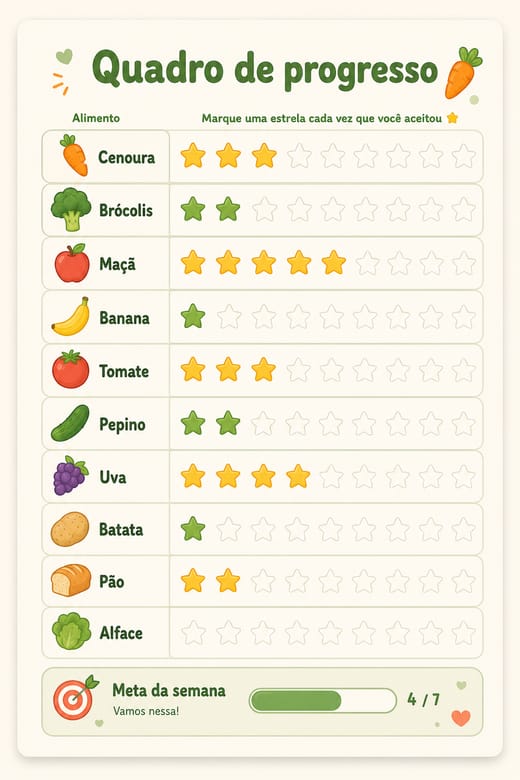Click the carrot icon in Cenoura row
Screen dimensions: 520x780
point(74,155)
